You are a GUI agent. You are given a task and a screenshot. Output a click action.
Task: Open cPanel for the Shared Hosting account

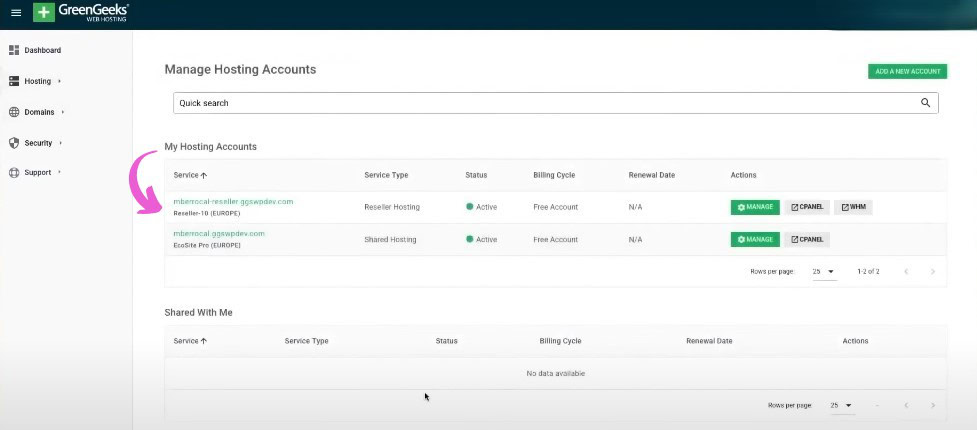point(807,239)
